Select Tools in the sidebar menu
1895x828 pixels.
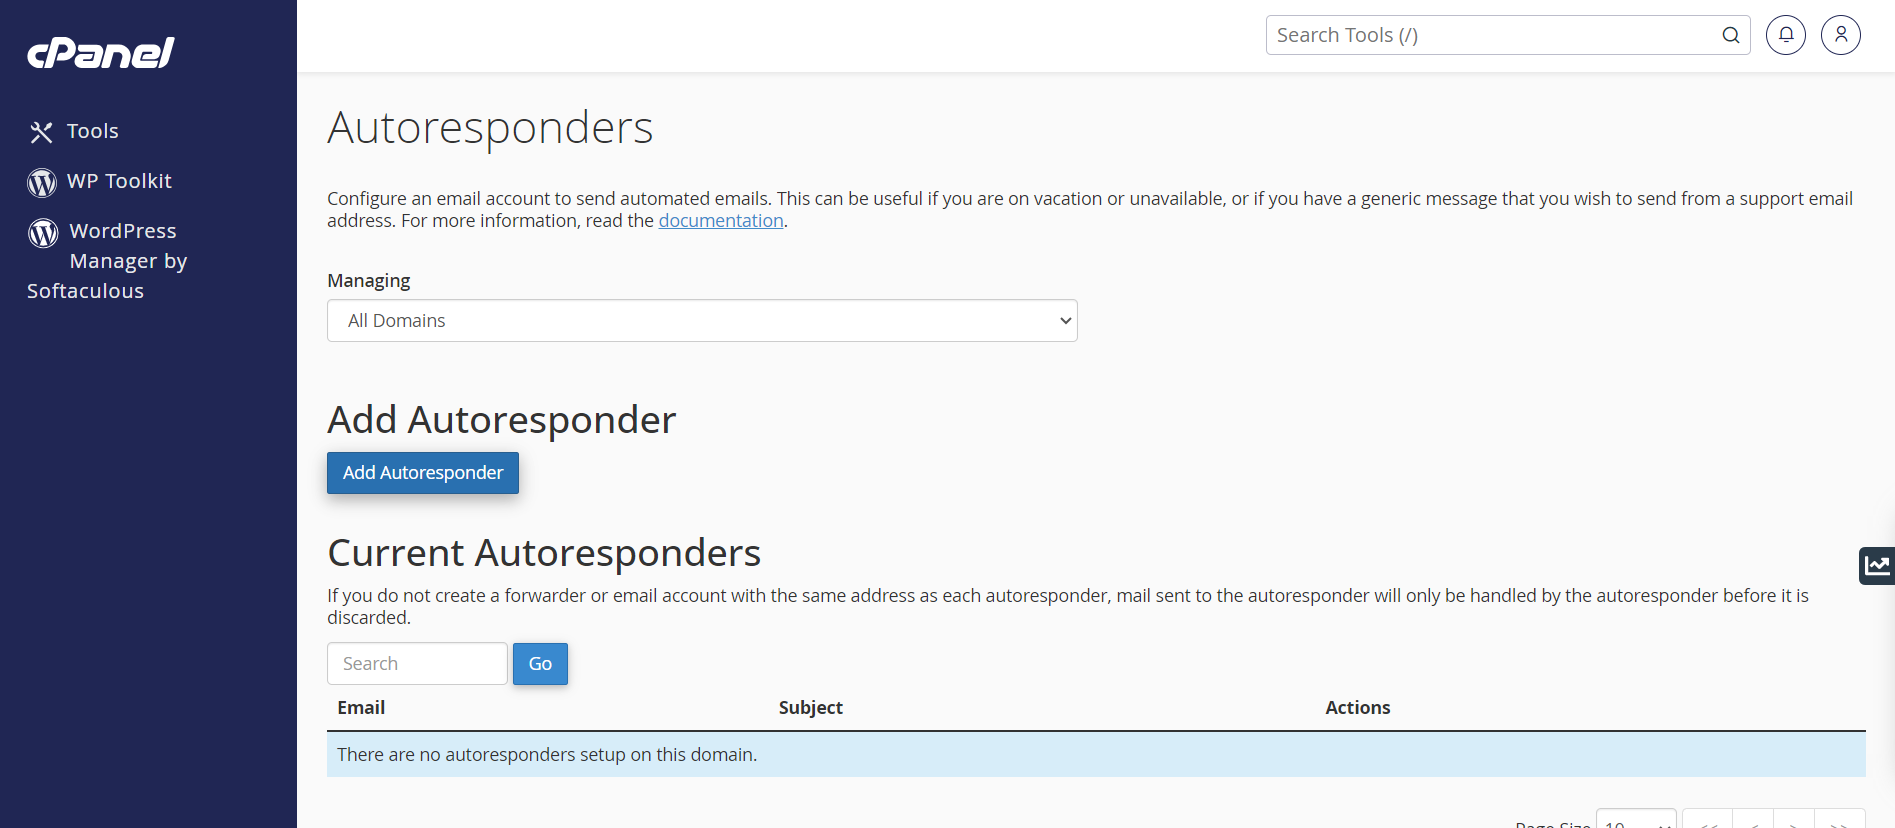coord(92,131)
